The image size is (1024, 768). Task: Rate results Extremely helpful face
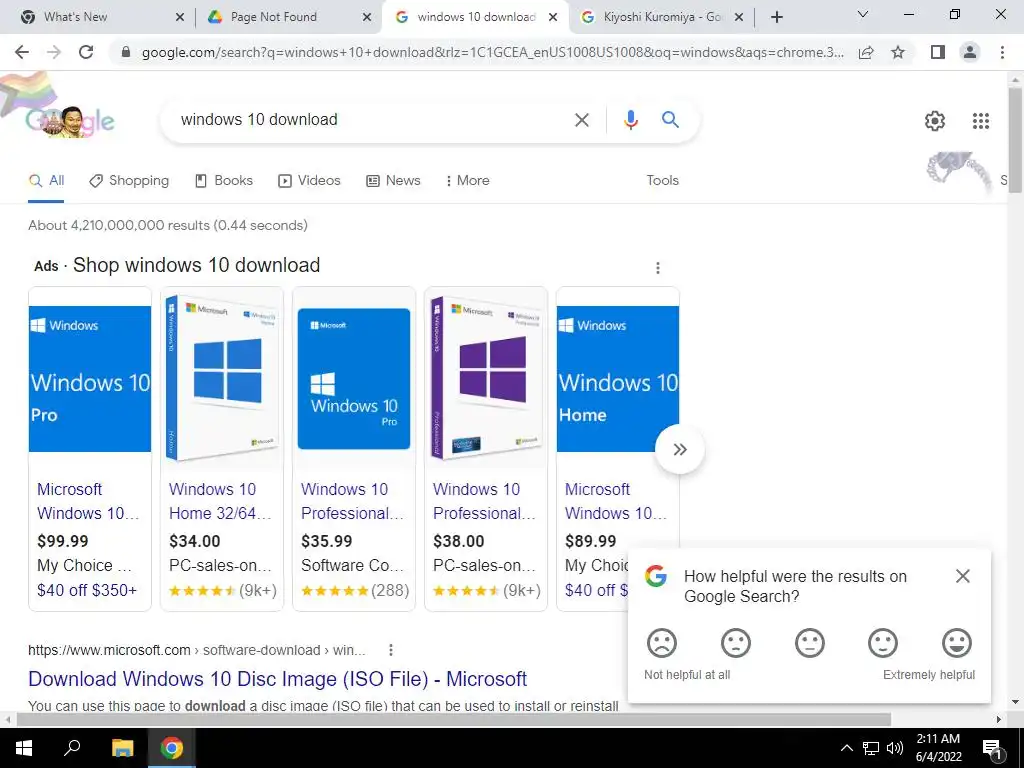click(x=957, y=643)
